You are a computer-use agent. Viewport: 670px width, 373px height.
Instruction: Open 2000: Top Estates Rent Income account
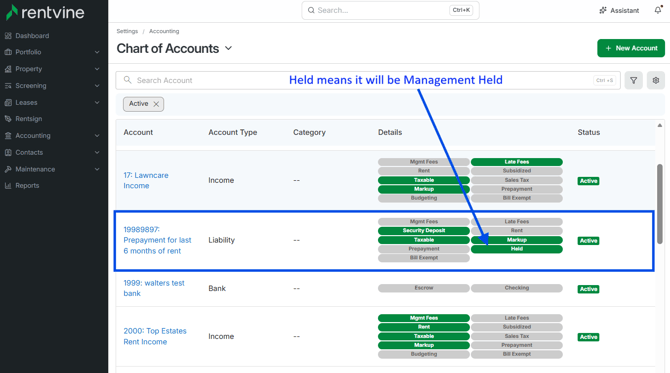(155, 336)
